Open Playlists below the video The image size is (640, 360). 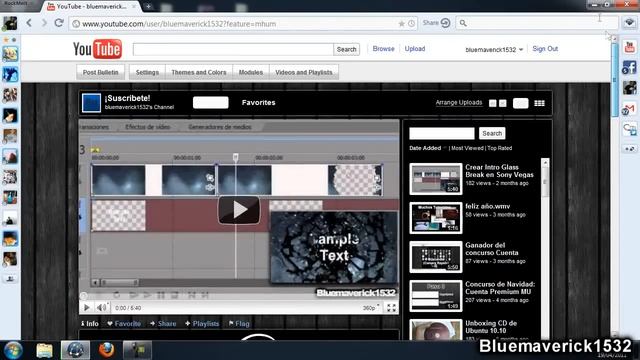(x=202, y=324)
